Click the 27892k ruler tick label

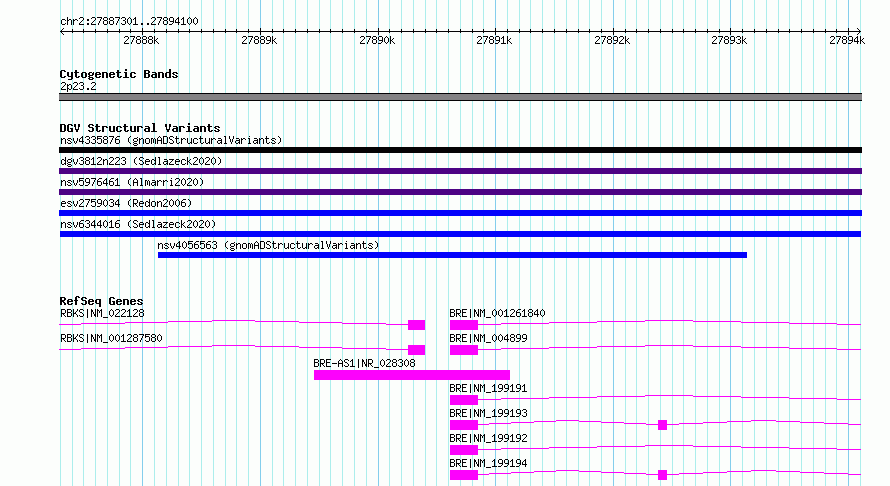coord(612,40)
